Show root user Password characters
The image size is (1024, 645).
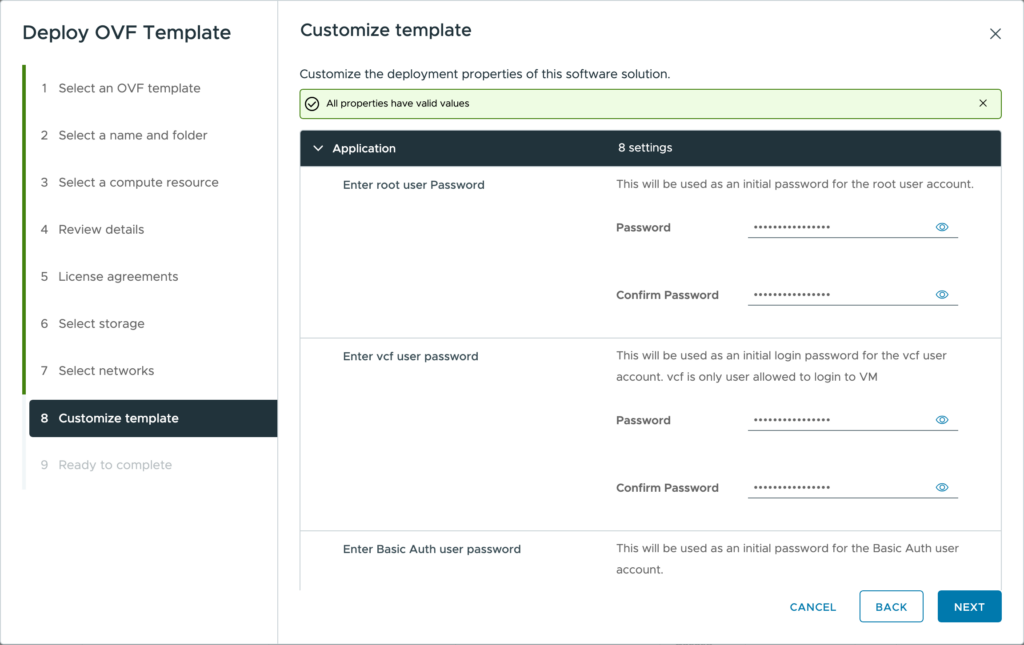click(x=942, y=227)
